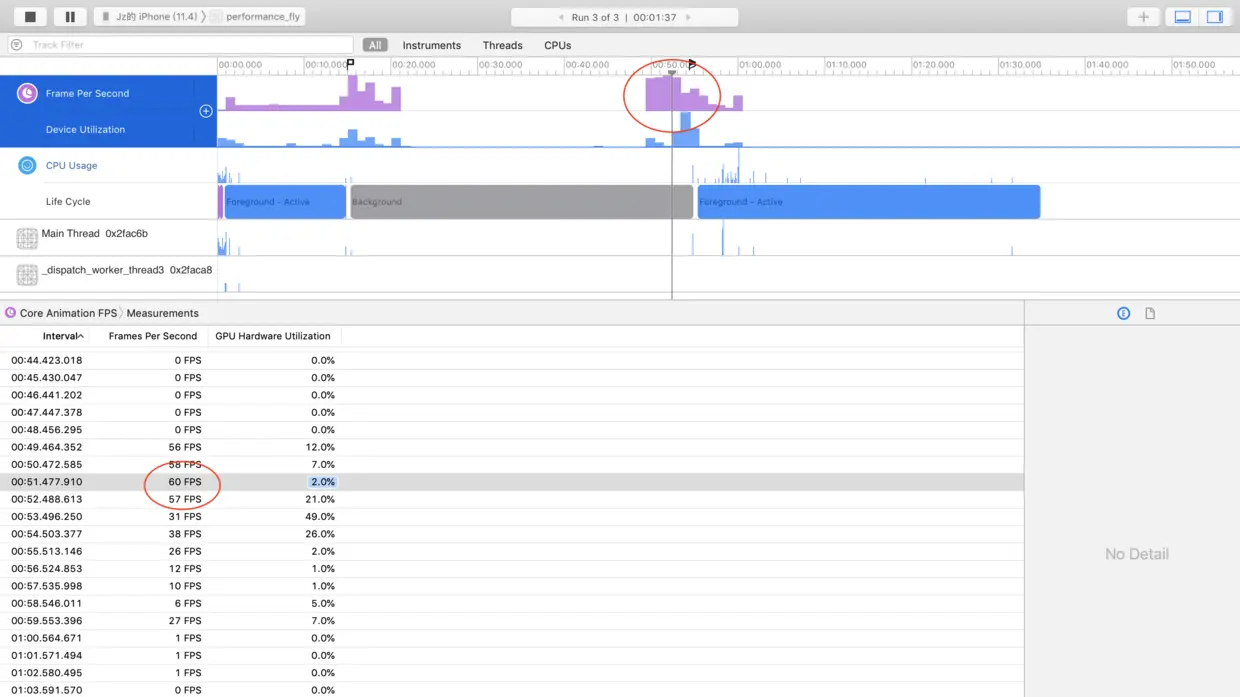Open the track filter options icon

click(x=17, y=45)
